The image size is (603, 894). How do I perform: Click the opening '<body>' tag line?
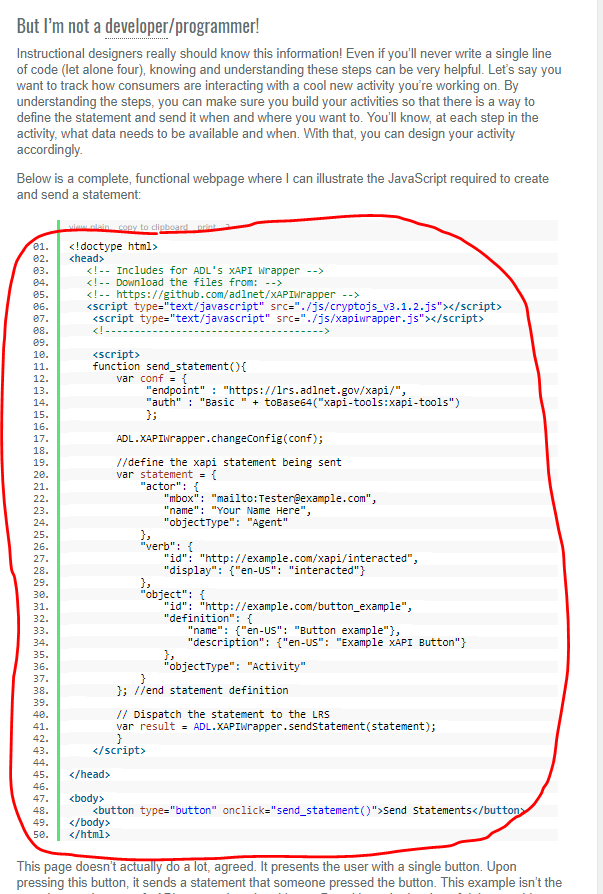[x=87, y=797]
